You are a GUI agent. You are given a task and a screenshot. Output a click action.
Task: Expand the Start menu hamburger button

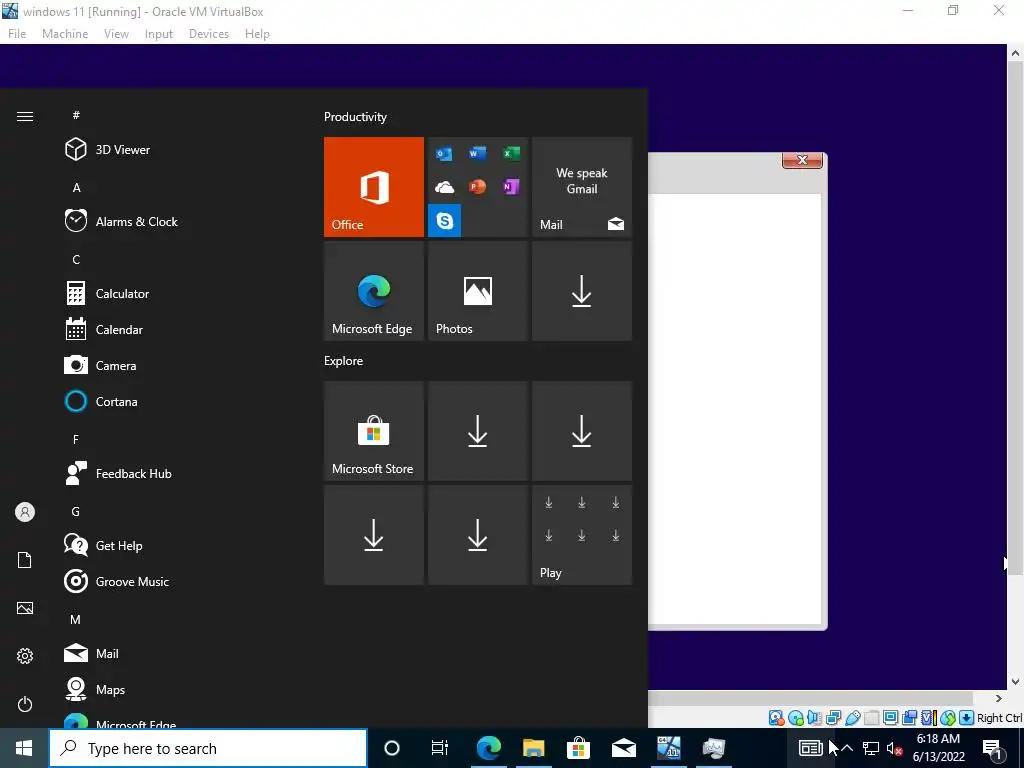tap(25, 116)
